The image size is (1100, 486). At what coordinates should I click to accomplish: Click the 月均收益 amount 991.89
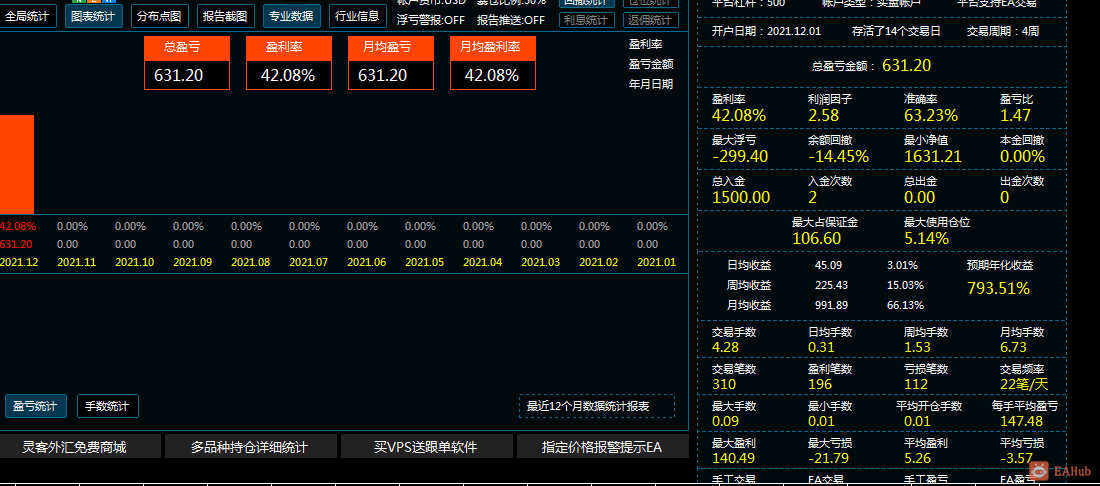pyautogui.click(x=831, y=305)
